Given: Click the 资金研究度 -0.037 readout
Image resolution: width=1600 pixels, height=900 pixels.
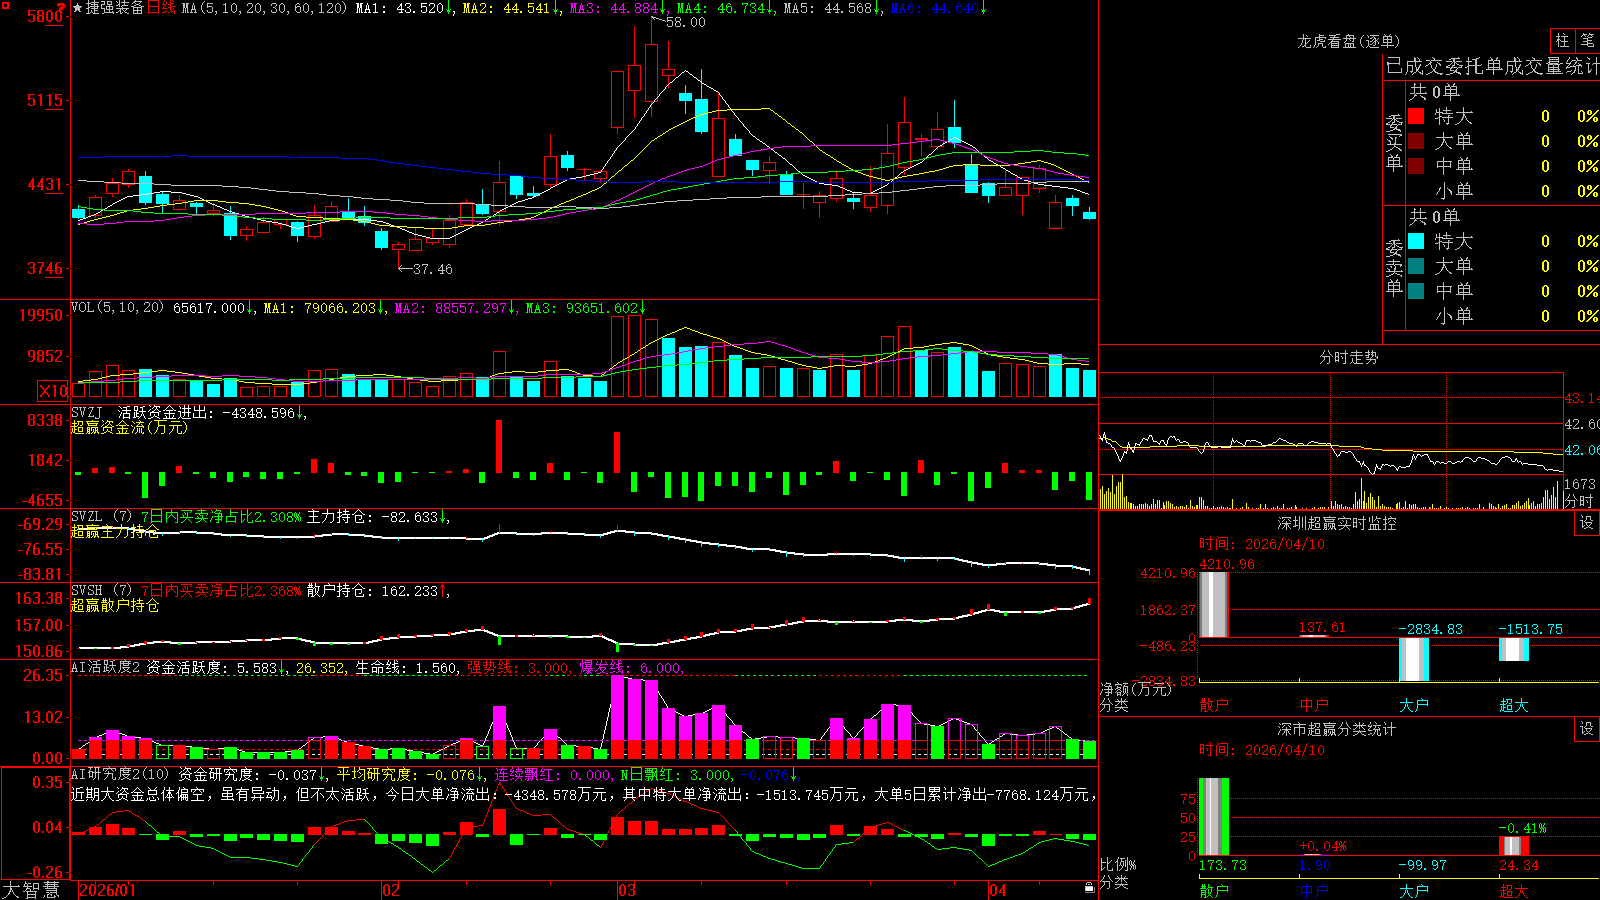Looking at the screenshot, I should click(x=247, y=774).
